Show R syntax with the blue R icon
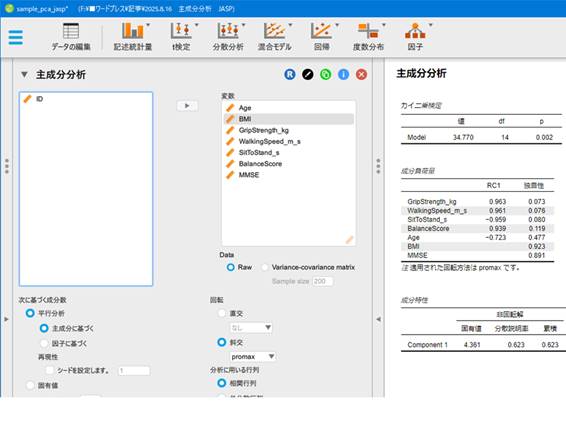Image resolution: width=566 pixels, height=425 pixels. pyautogui.click(x=290, y=74)
